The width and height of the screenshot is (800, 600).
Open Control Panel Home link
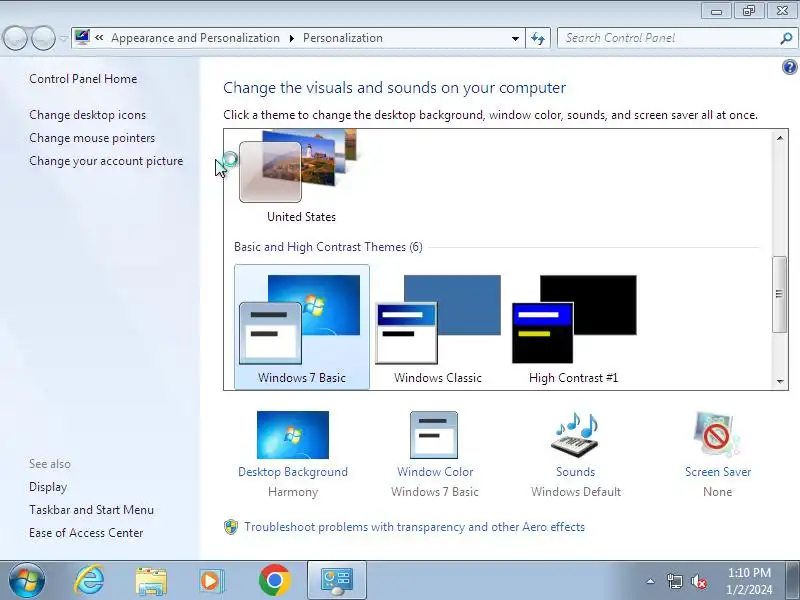(x=83, y=79)
